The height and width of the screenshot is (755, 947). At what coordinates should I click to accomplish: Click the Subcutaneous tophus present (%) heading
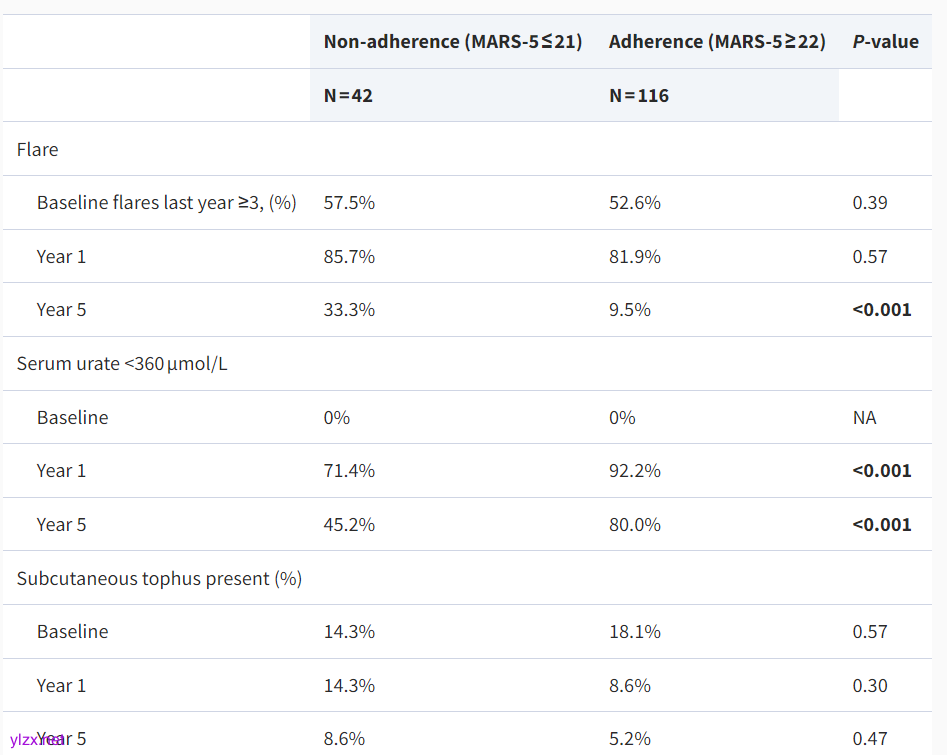159,579
